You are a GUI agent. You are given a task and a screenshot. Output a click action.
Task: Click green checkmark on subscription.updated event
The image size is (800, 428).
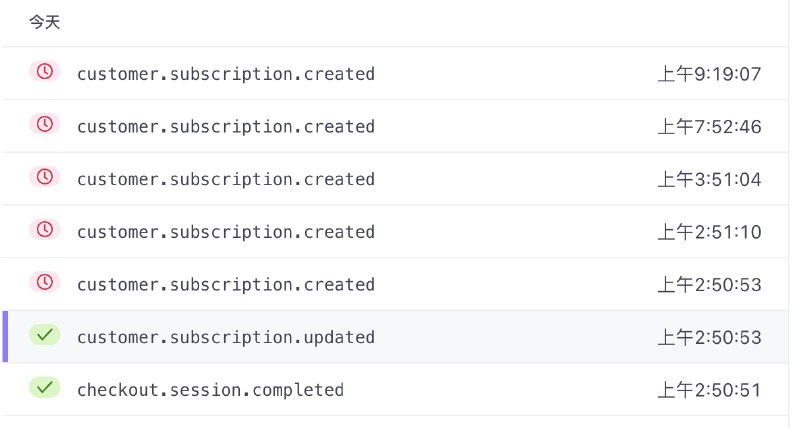tap(45, 335)
